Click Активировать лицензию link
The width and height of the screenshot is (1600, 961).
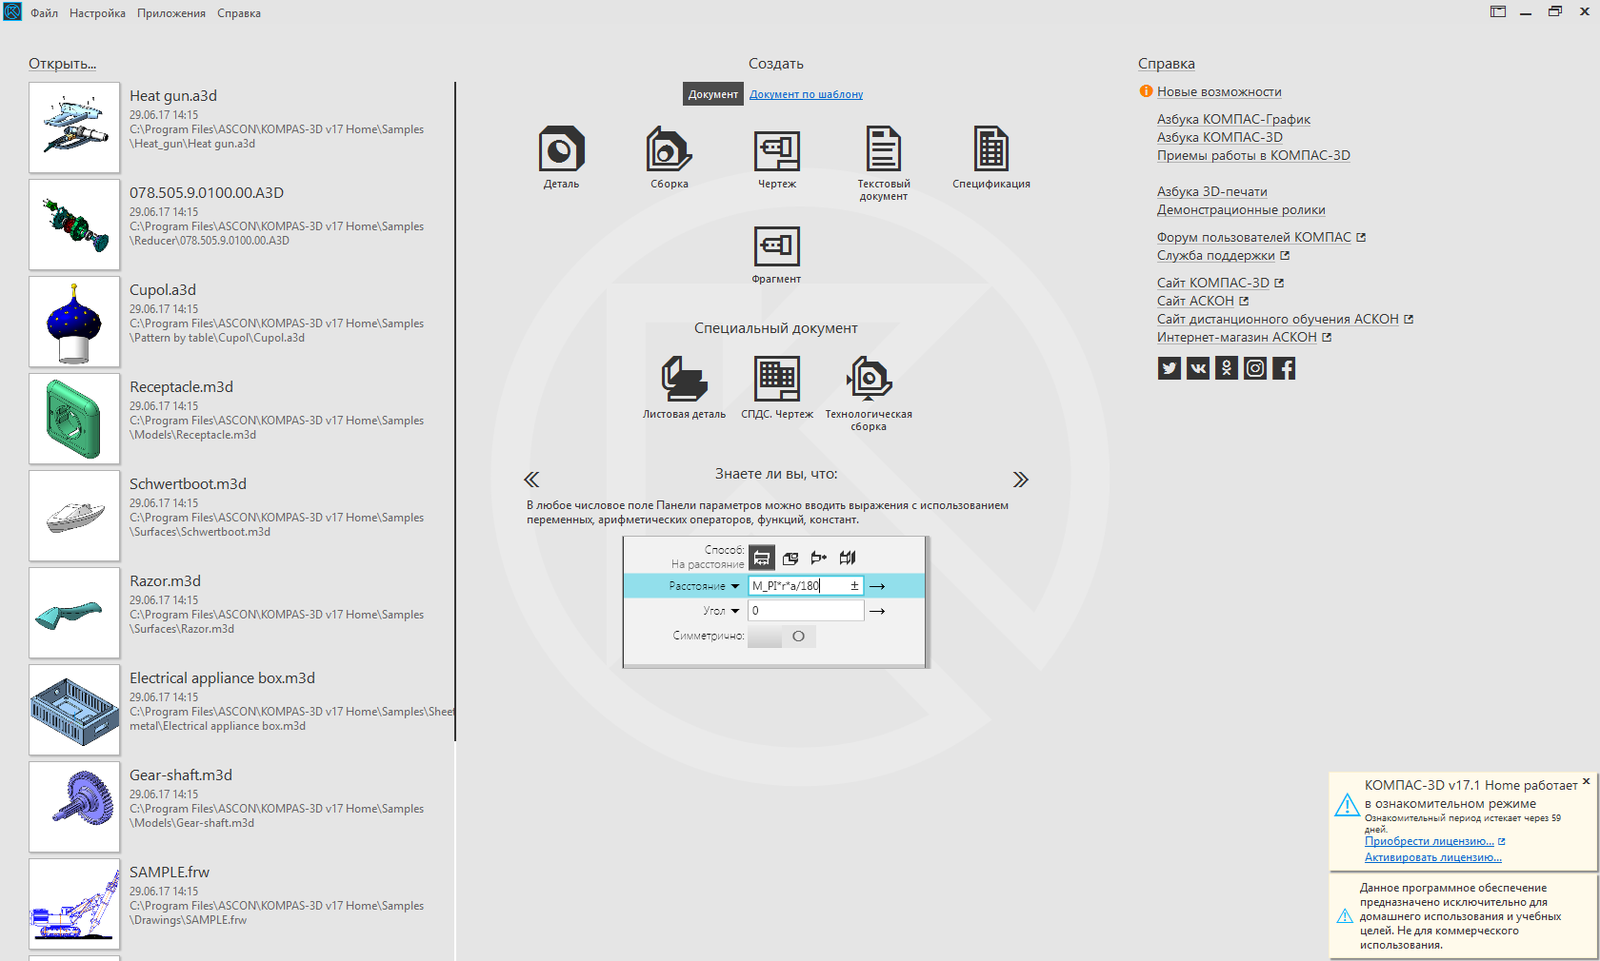[x=1433, y=857]
